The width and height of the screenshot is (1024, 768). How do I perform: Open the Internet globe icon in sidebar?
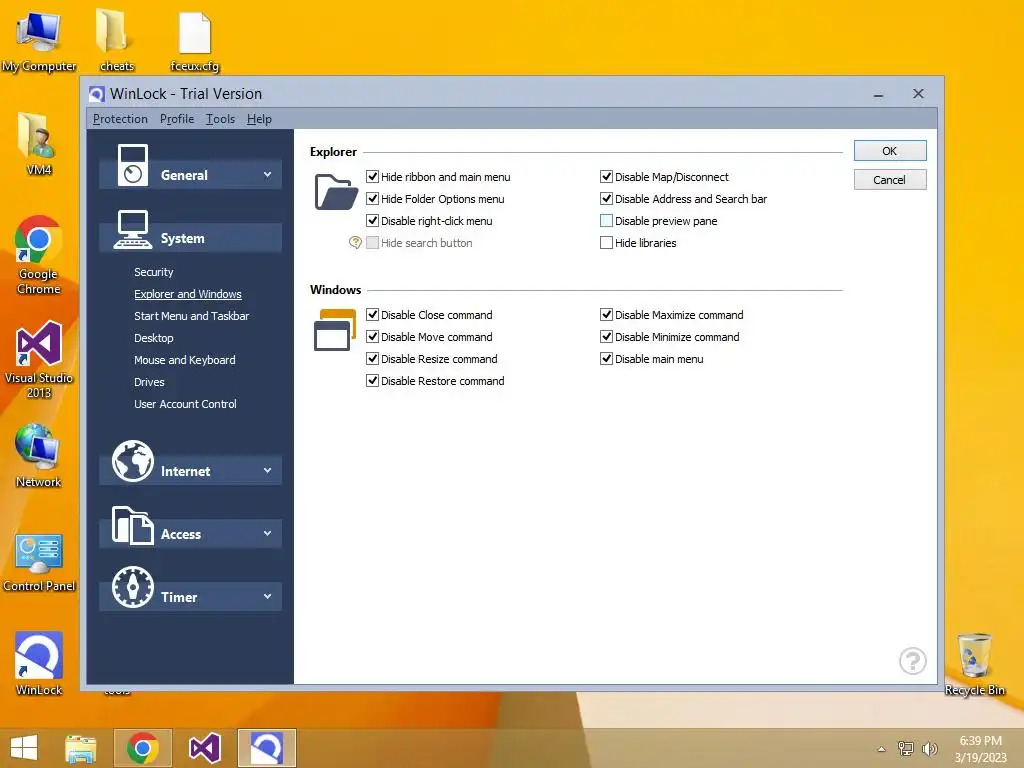(x=133, y=460)
